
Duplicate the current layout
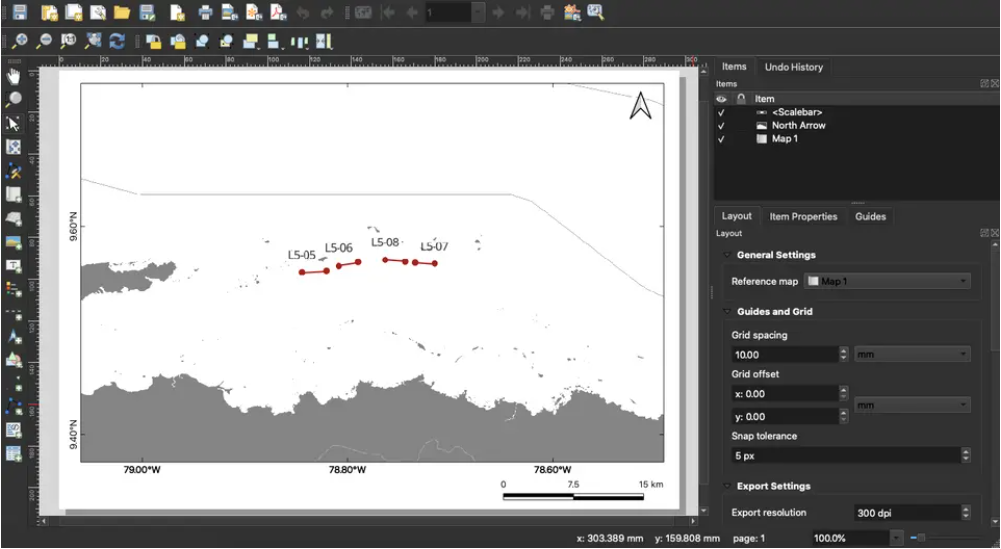(x=73, y=12)
